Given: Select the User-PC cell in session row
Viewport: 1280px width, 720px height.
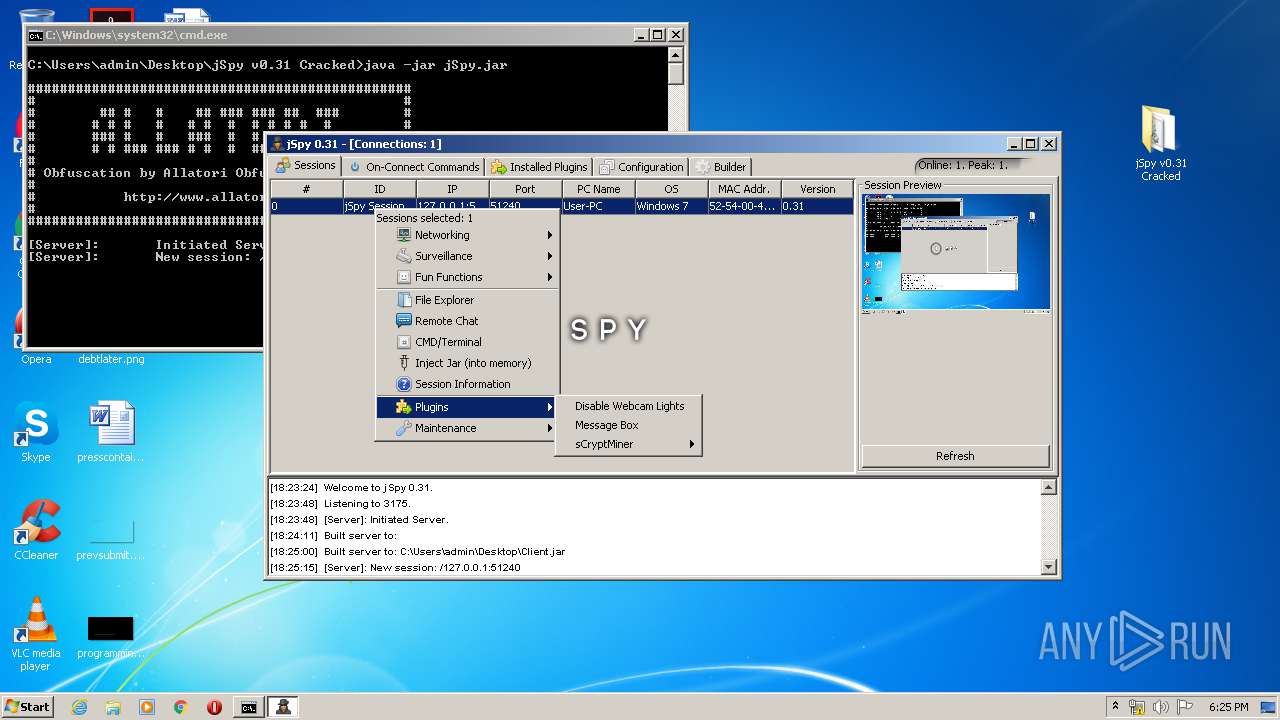Looking at the screenshot, I should [x=599, y=206].
